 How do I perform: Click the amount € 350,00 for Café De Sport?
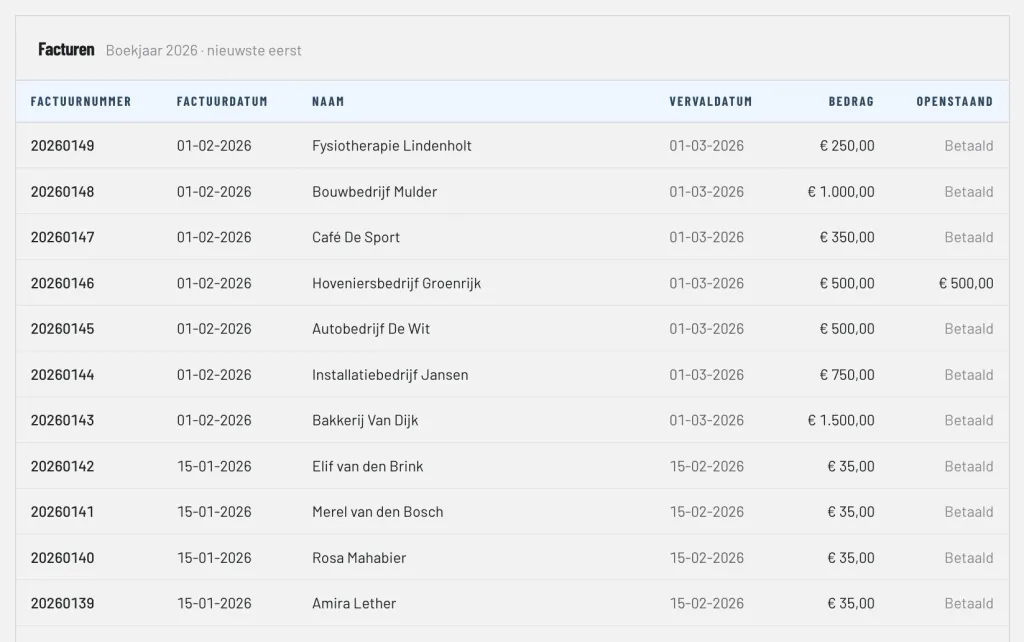847,237
